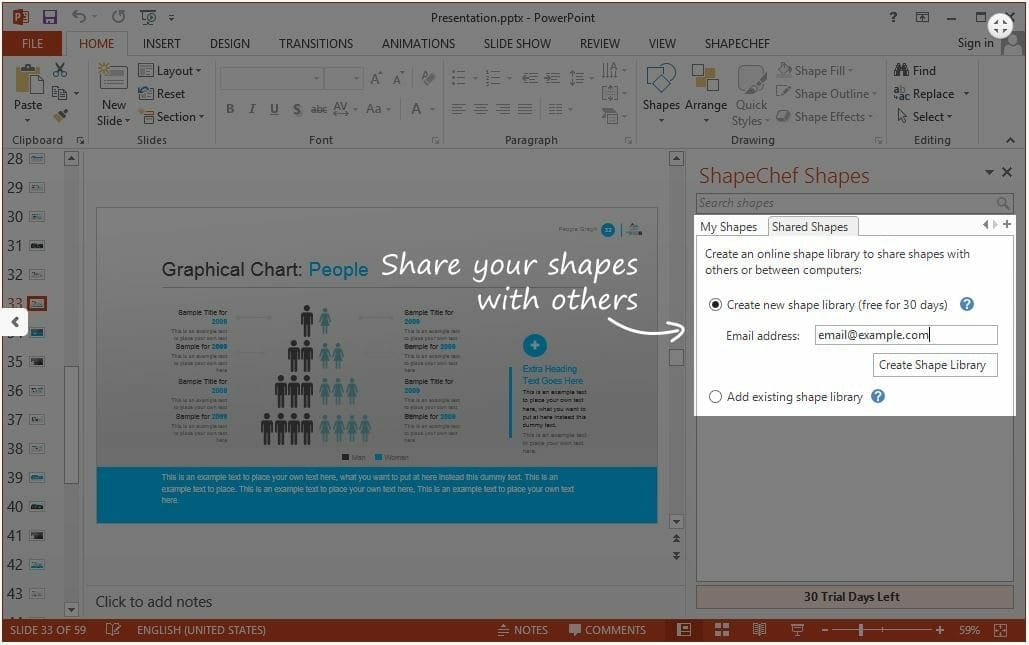Screen dimensions: 1029x645
Task: Open the SHAPECHEF ribbon tab
Action: 737,44
